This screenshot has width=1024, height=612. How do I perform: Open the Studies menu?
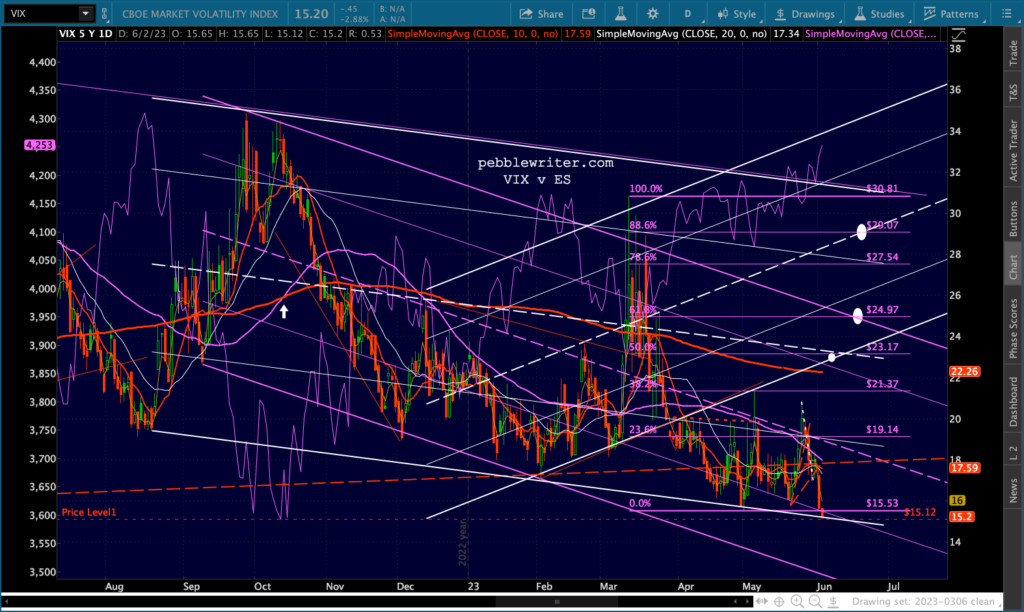880,14
